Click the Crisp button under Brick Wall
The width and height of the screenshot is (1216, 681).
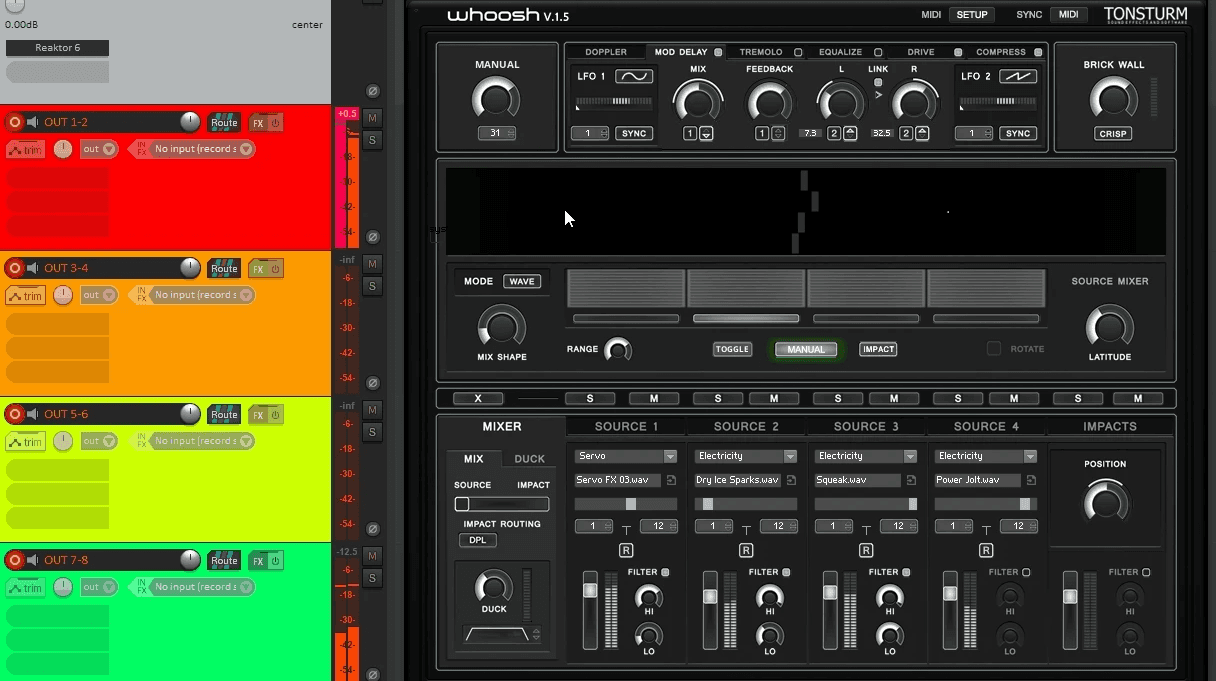click(1113, 134)
